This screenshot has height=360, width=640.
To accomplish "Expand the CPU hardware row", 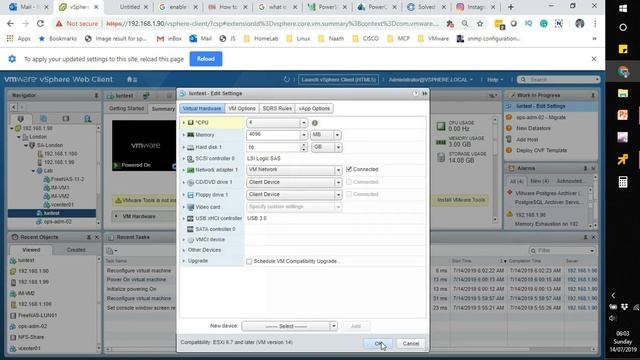I will pyautogui.click(x=184, y=122).
